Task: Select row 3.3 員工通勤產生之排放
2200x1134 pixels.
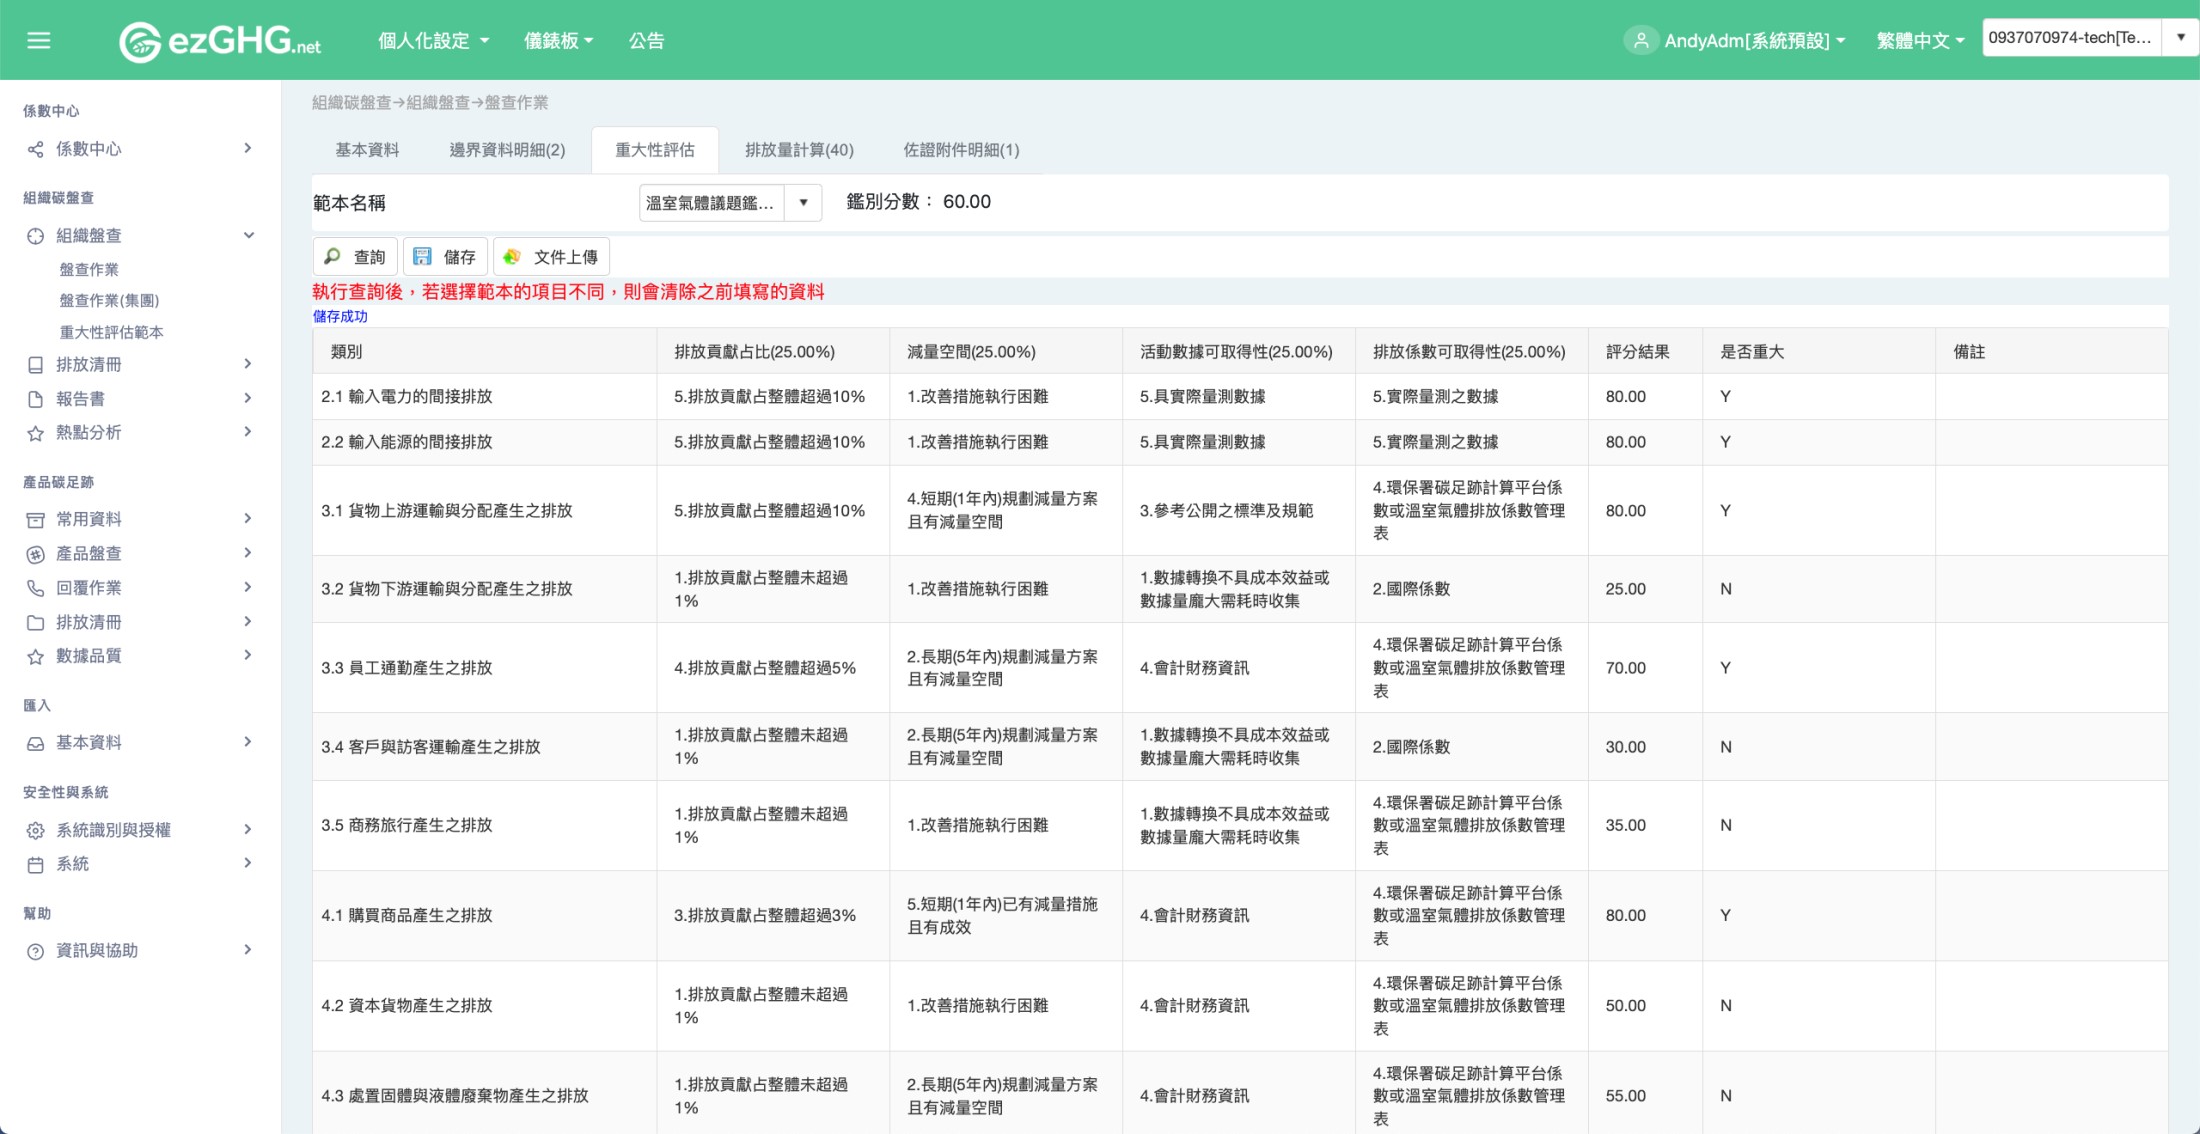Action: (x=1240, y=668)
